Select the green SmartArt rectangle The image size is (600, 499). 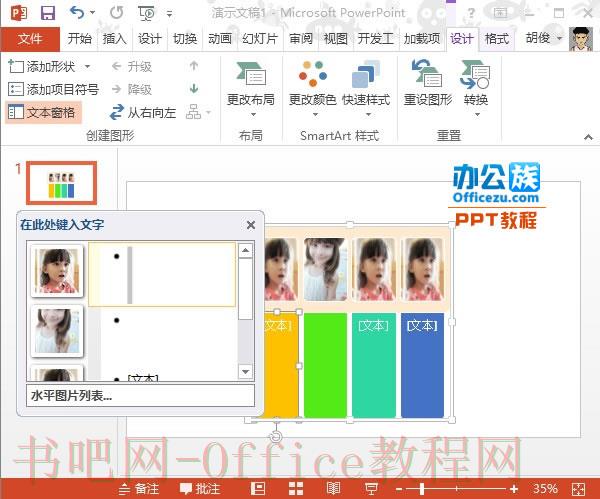click(325, 365)
